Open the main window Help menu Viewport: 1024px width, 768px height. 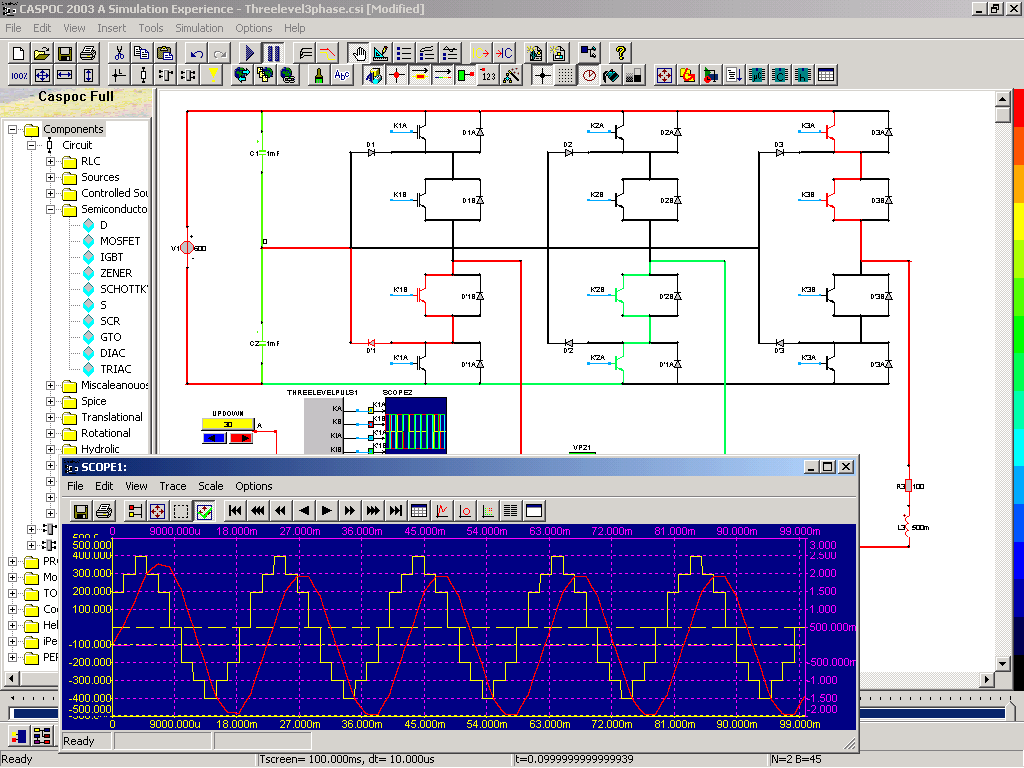pyautogui.click(x=295, y=28)
